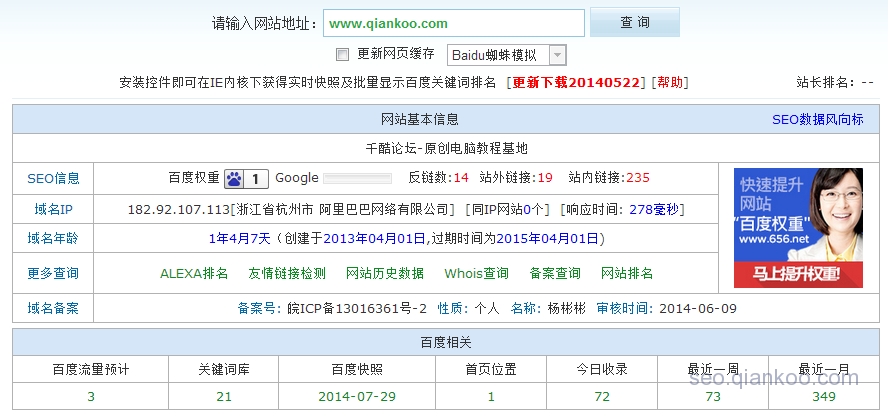Click the 反链数 value 14
The width and height of the screenshot is (888, 414).
tap(461, 178)
